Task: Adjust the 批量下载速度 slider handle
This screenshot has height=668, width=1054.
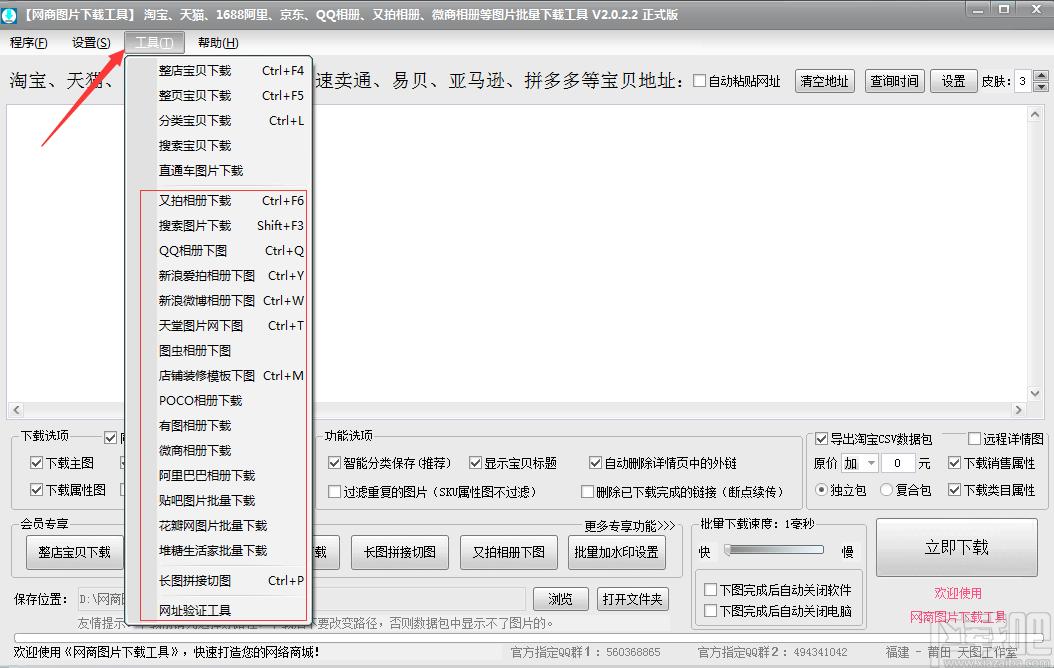Action: click(727, 550)
